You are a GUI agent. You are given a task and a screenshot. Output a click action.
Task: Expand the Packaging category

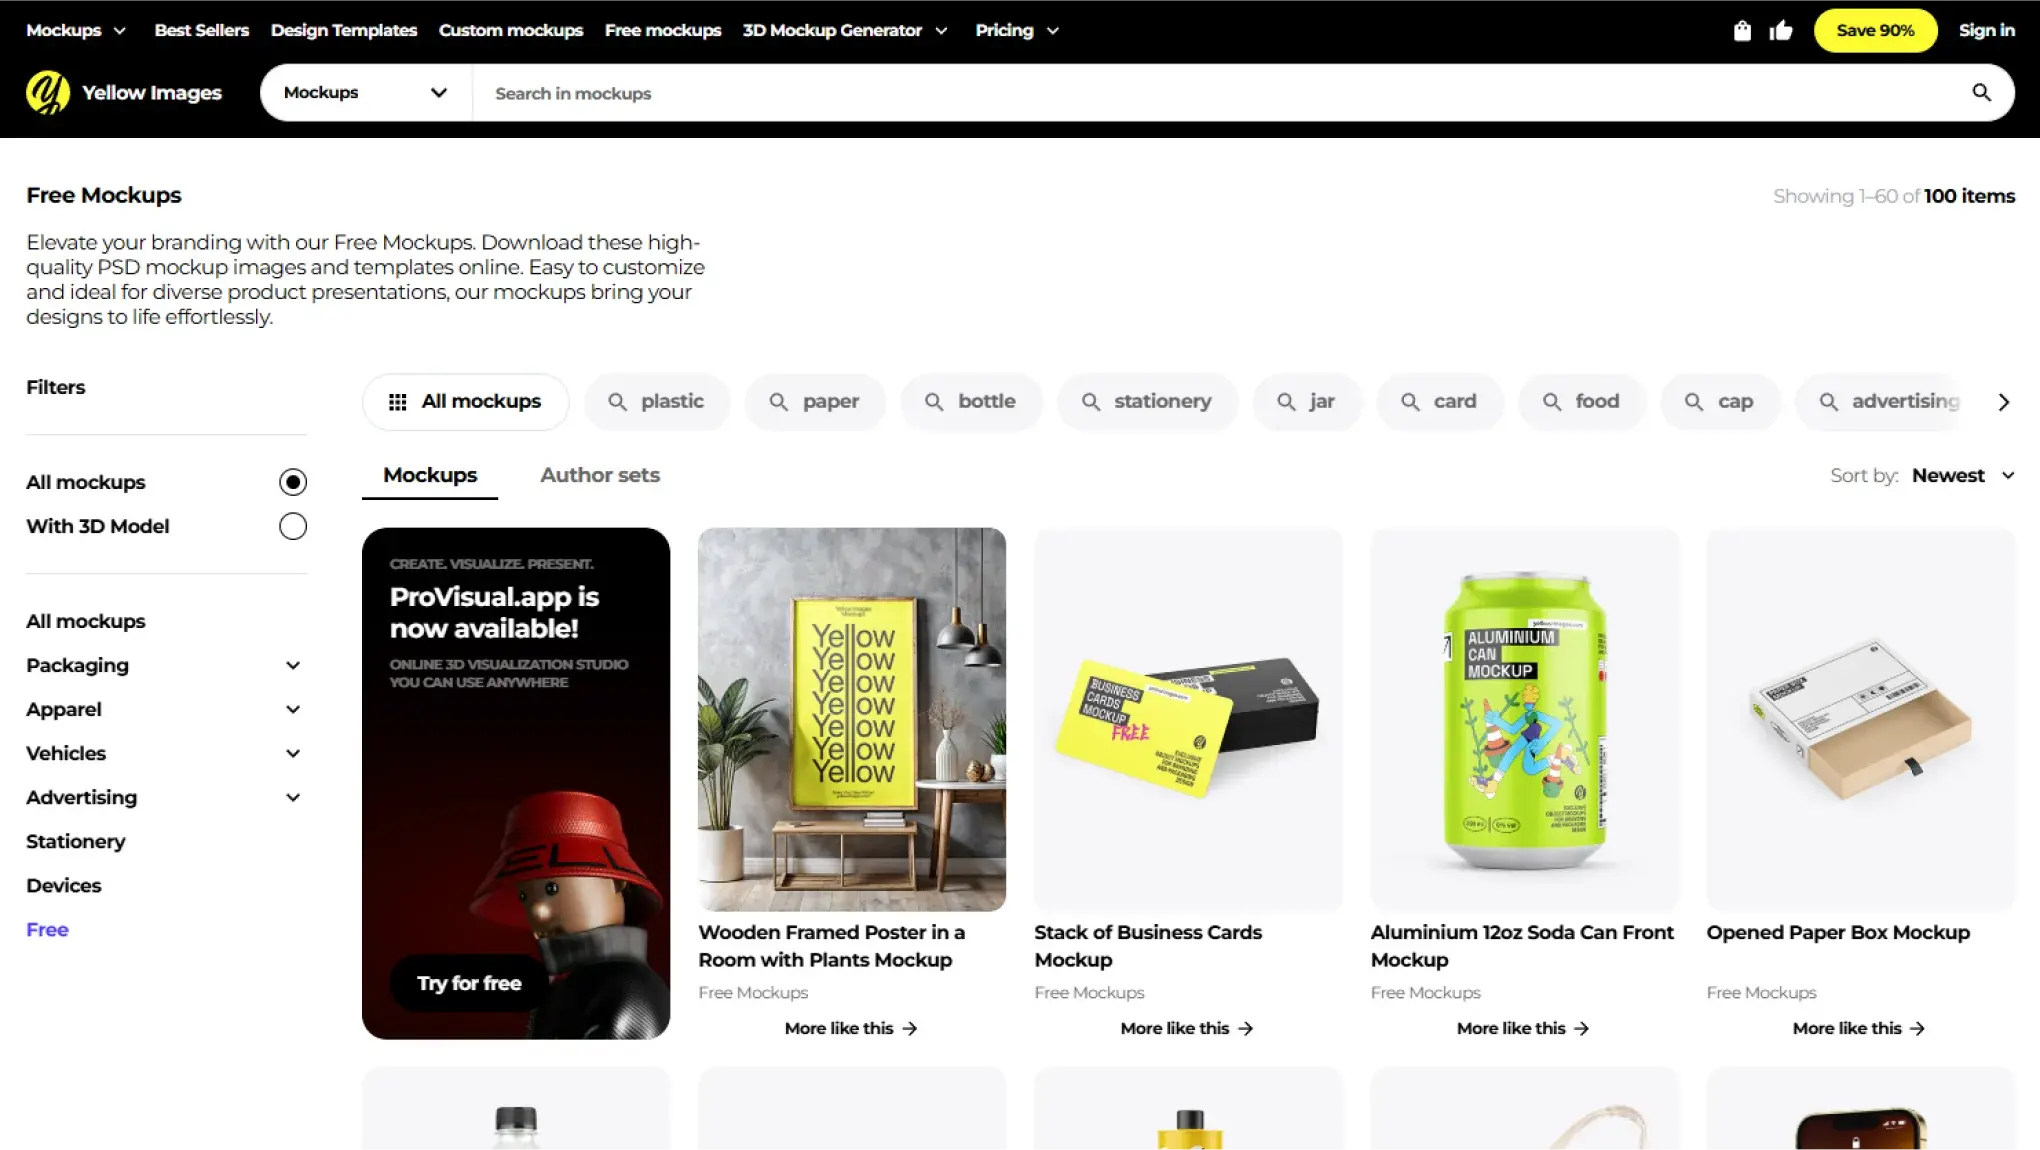292,666
